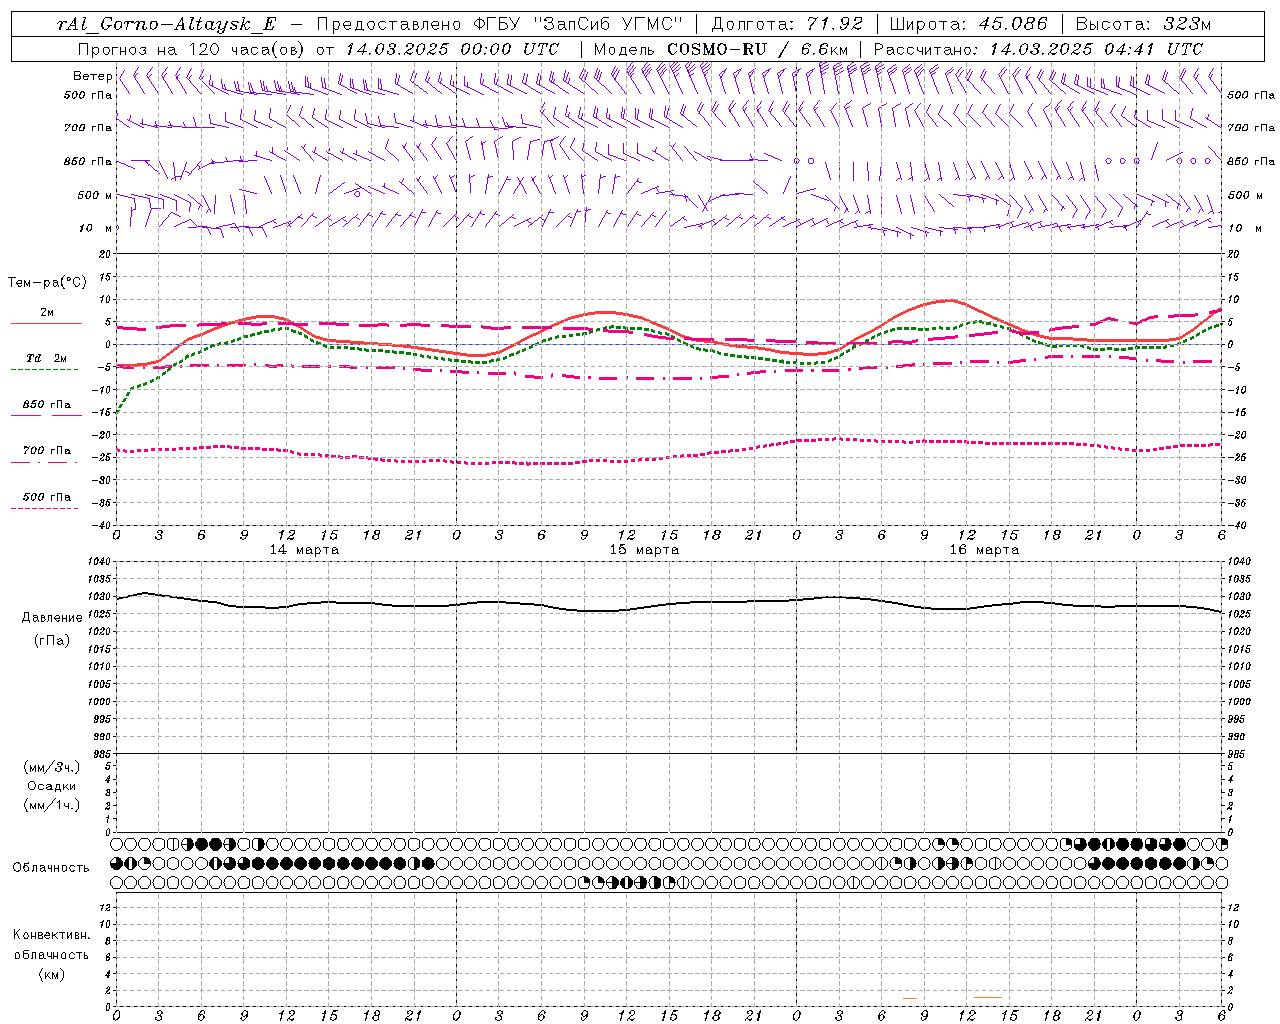Click "Прогноз на 120 часа(ов)" forecast text
This screenshot has width=1280, height=1024.
pos(192,49)
